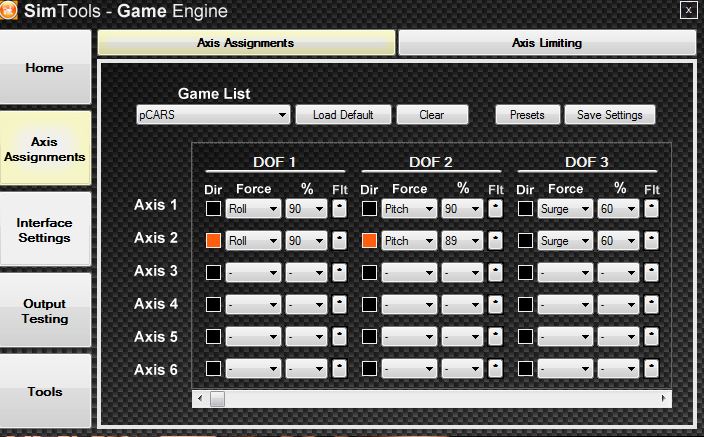This screenshot has width=704, height=437.
Task: Click the Clear button
Action: (x=432, y=115)
